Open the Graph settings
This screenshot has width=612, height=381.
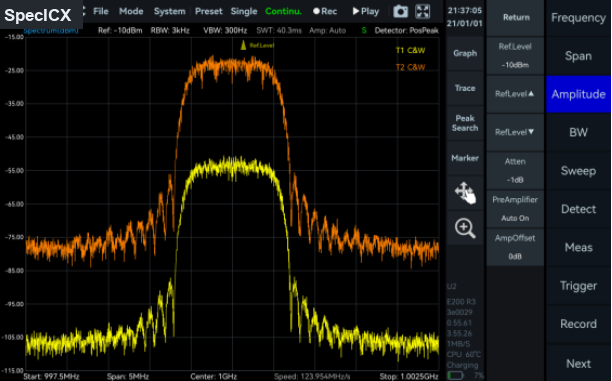coord(465,53)
